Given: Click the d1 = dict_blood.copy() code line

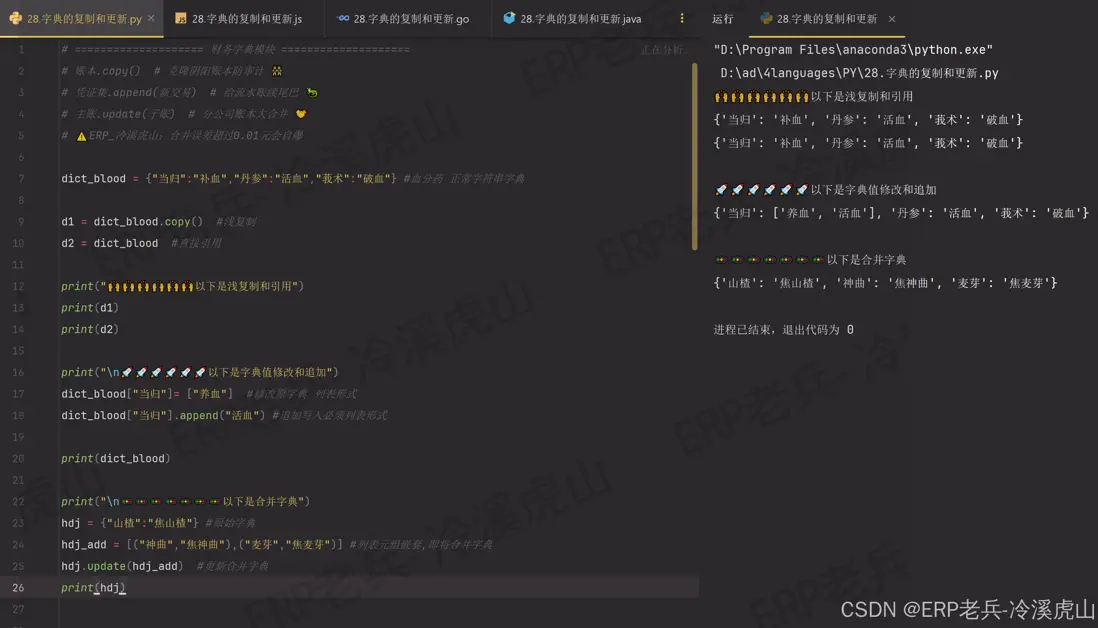Looking at the screenshot, I should (158, 222).
